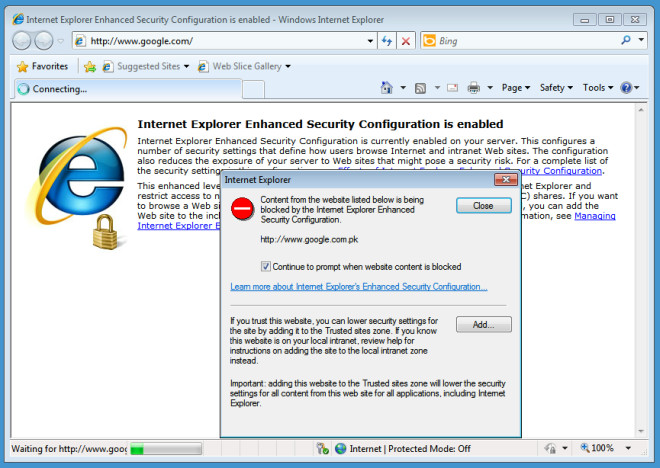The width and height of the screenshot is (660, 468).
Task: Open the zoom level dropdown arrow
Action: (628, 448)
